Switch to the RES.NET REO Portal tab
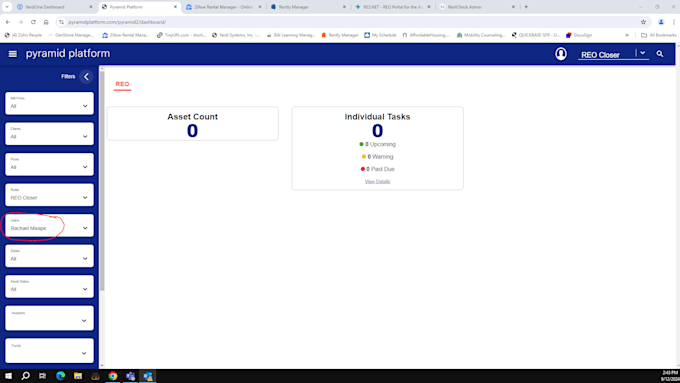 pos(392,7)
